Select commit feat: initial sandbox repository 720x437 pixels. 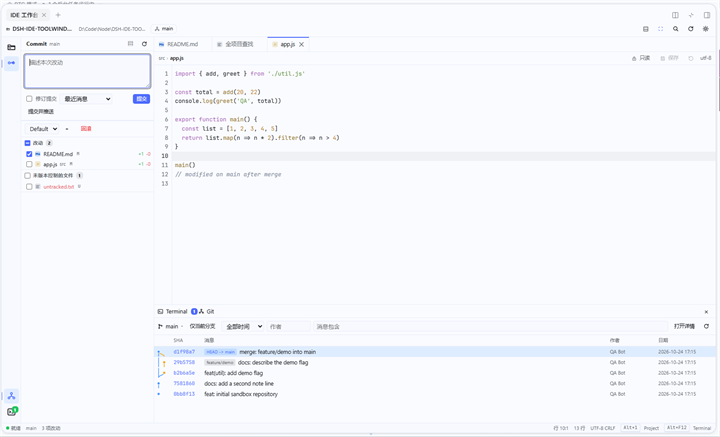click(435, 394)
